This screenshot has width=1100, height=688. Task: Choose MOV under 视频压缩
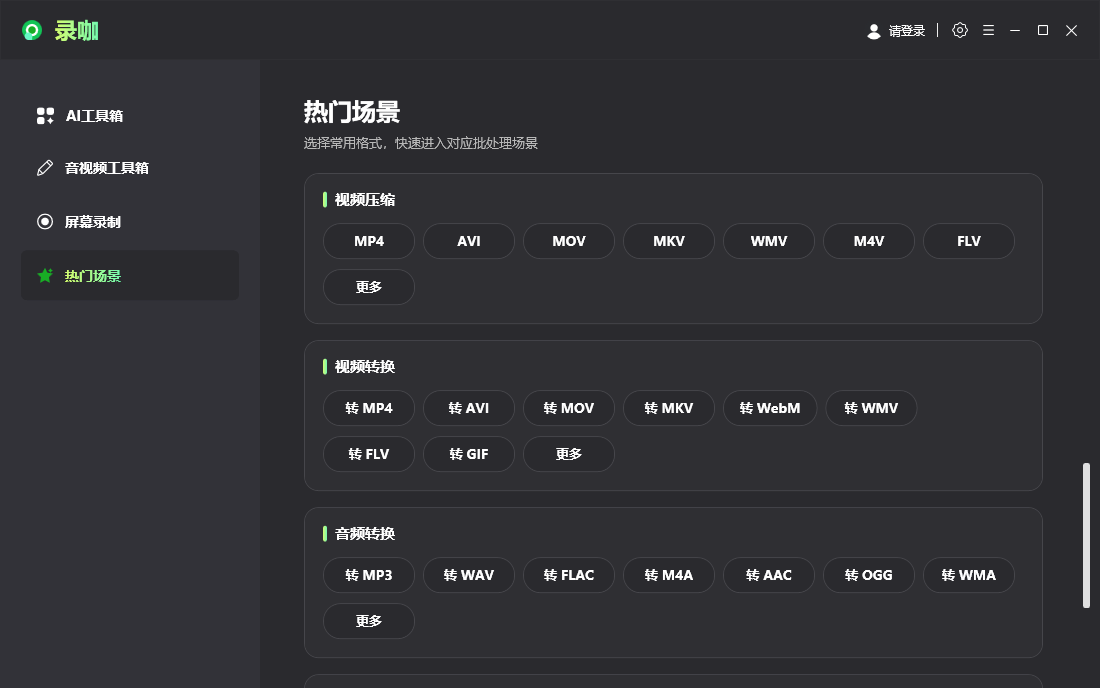[x=569, y=241]
